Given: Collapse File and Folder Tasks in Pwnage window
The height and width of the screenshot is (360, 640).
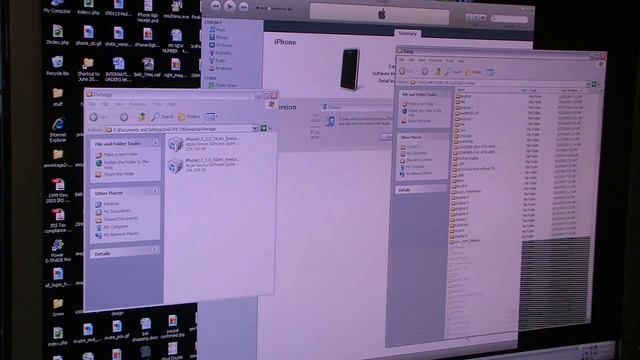Looking at the screenshot, I should point(155,143).
